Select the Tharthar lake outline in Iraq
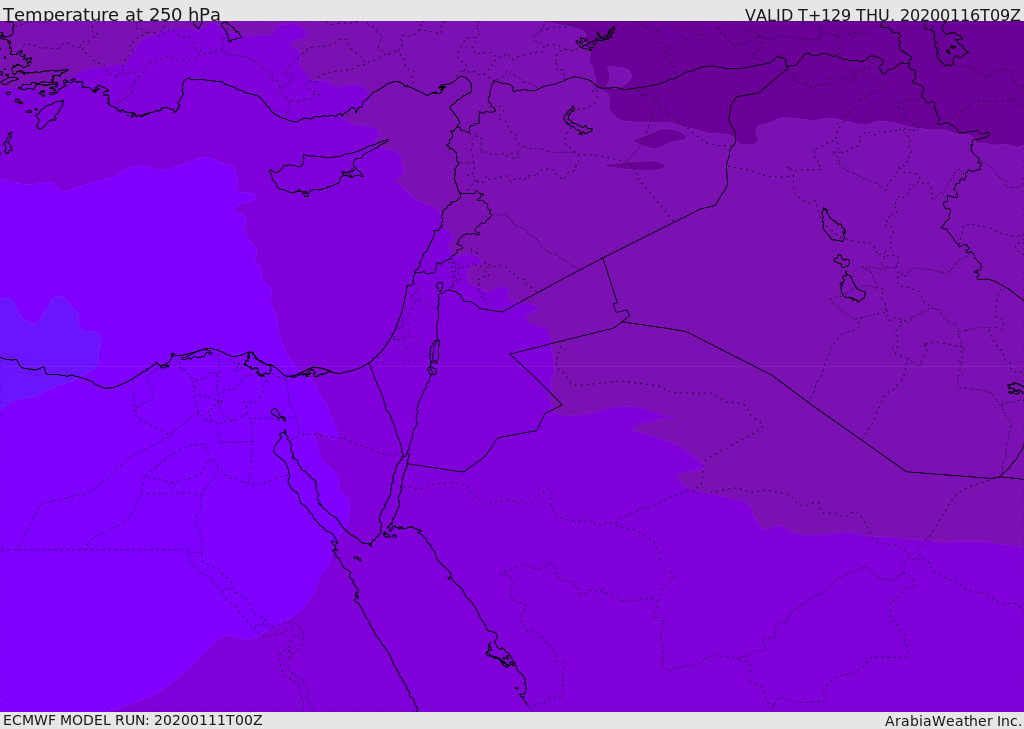Image resolution: width=1024 pixels, height=729 pixels. (x=833, y=225)
